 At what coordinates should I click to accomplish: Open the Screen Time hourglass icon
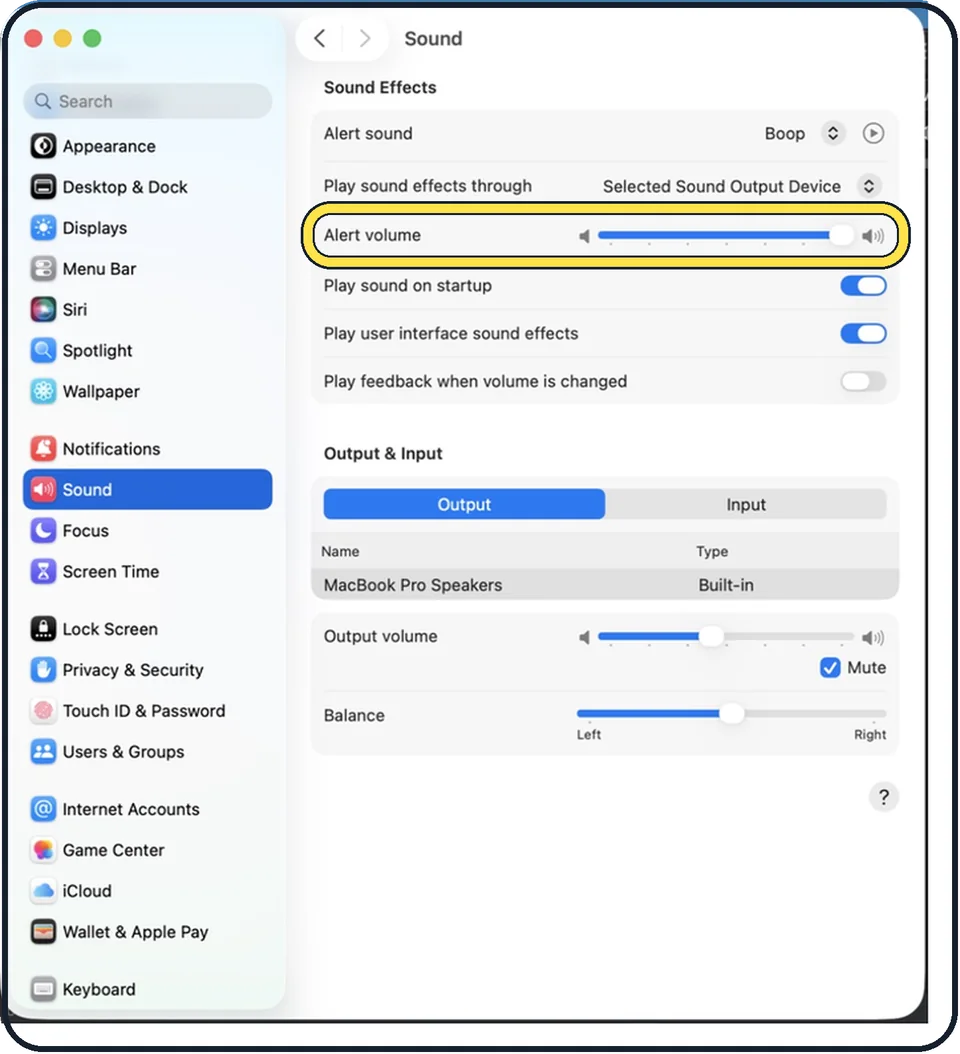(x=43, y=571)
